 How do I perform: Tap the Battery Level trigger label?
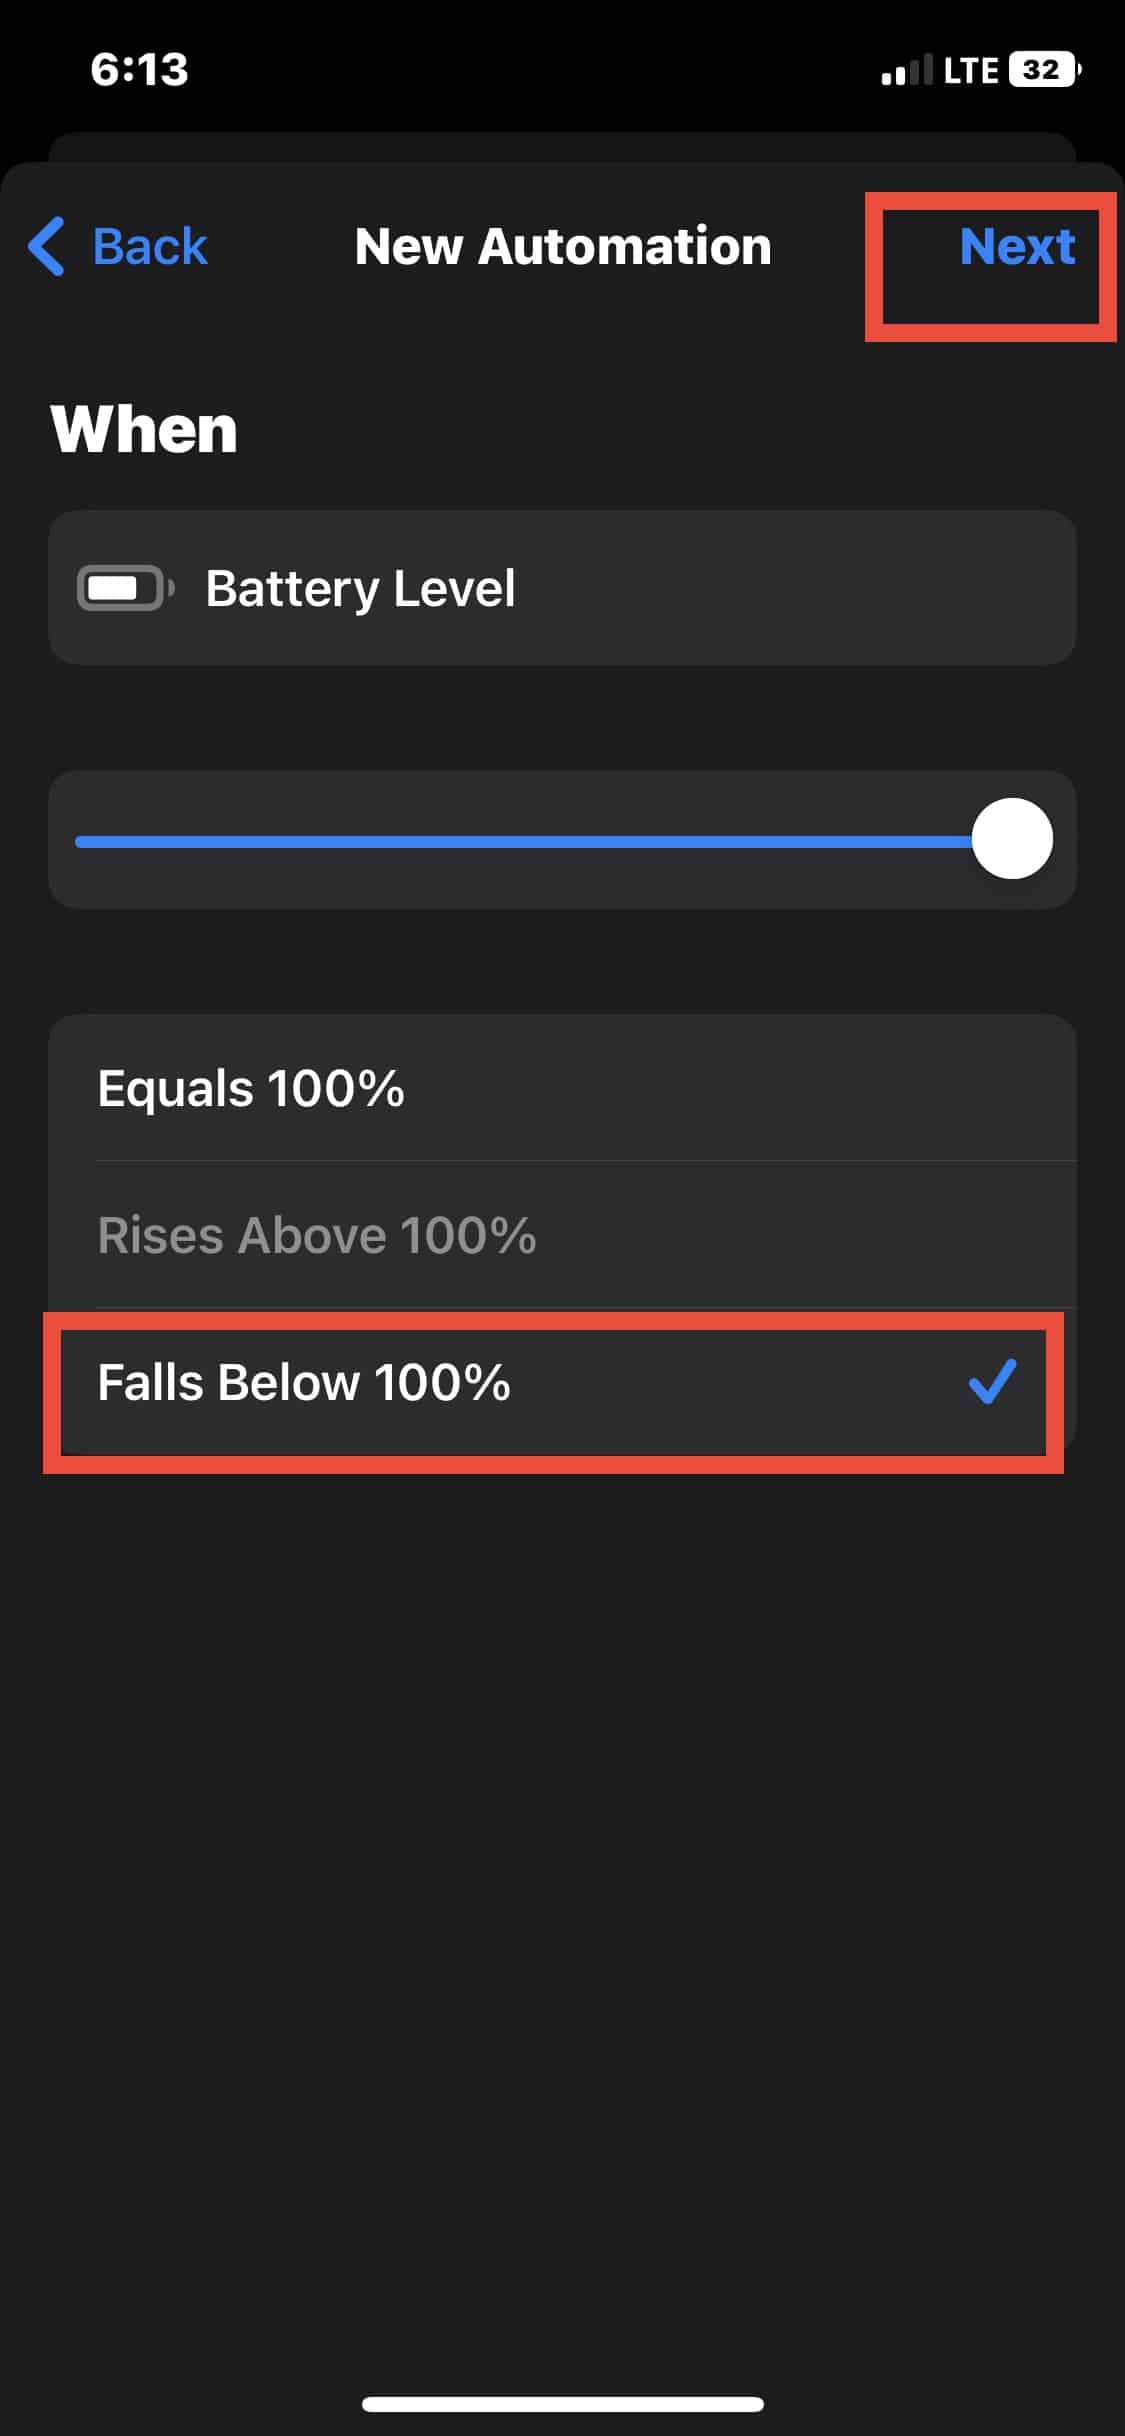tap(360, 588)
